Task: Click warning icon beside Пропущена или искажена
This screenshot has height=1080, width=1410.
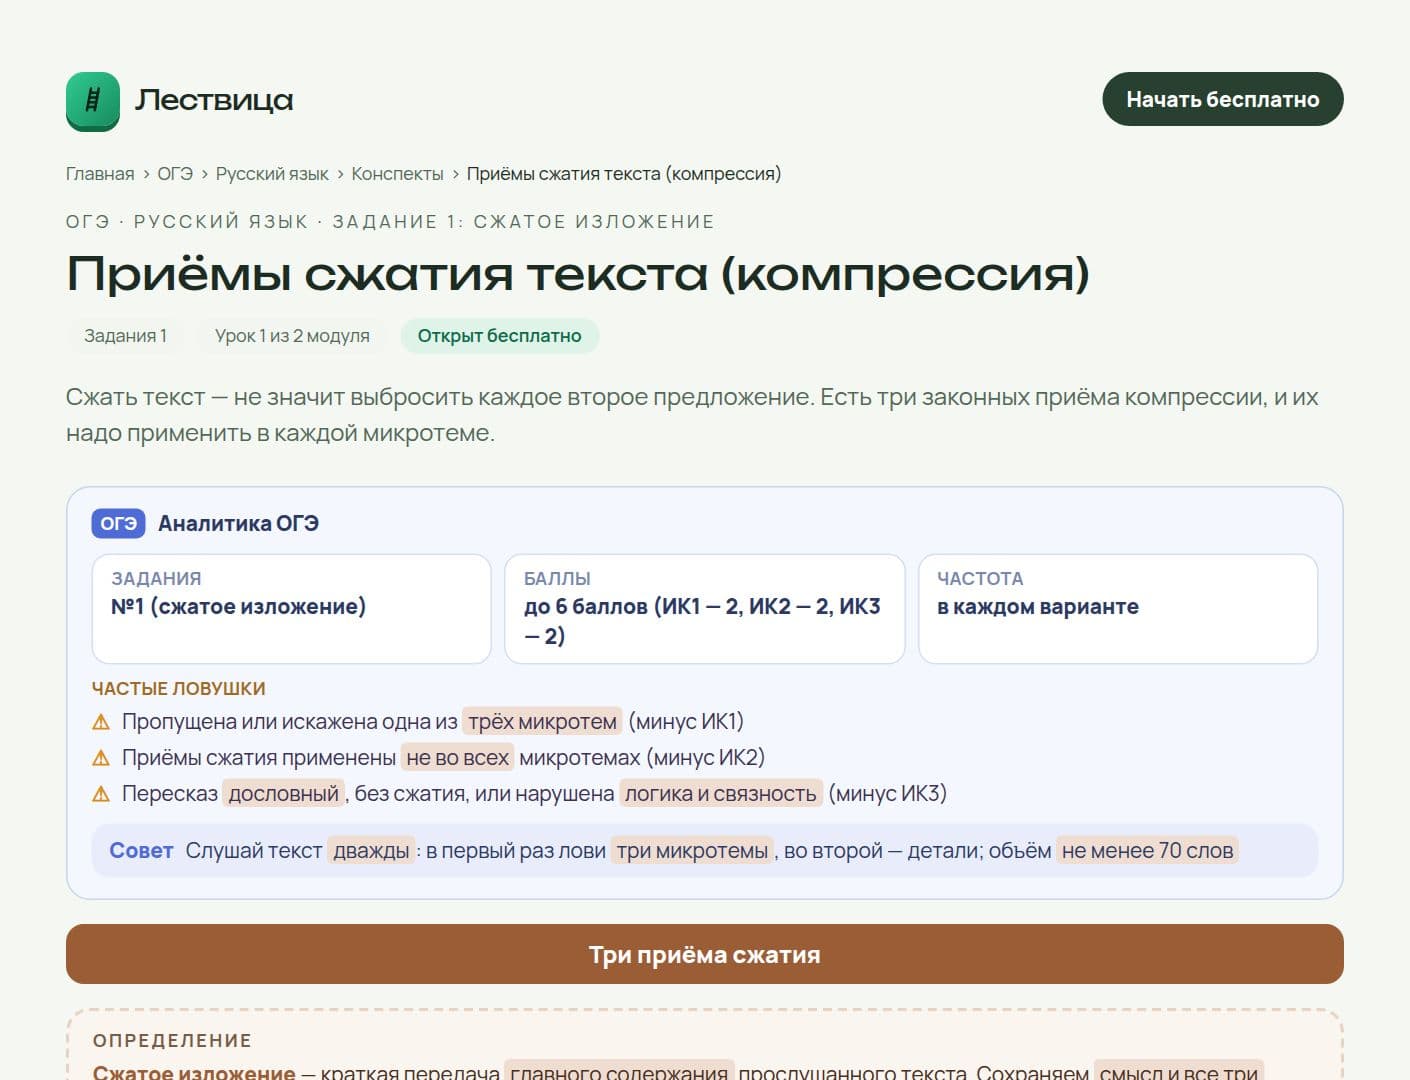Action: [101, 722]
